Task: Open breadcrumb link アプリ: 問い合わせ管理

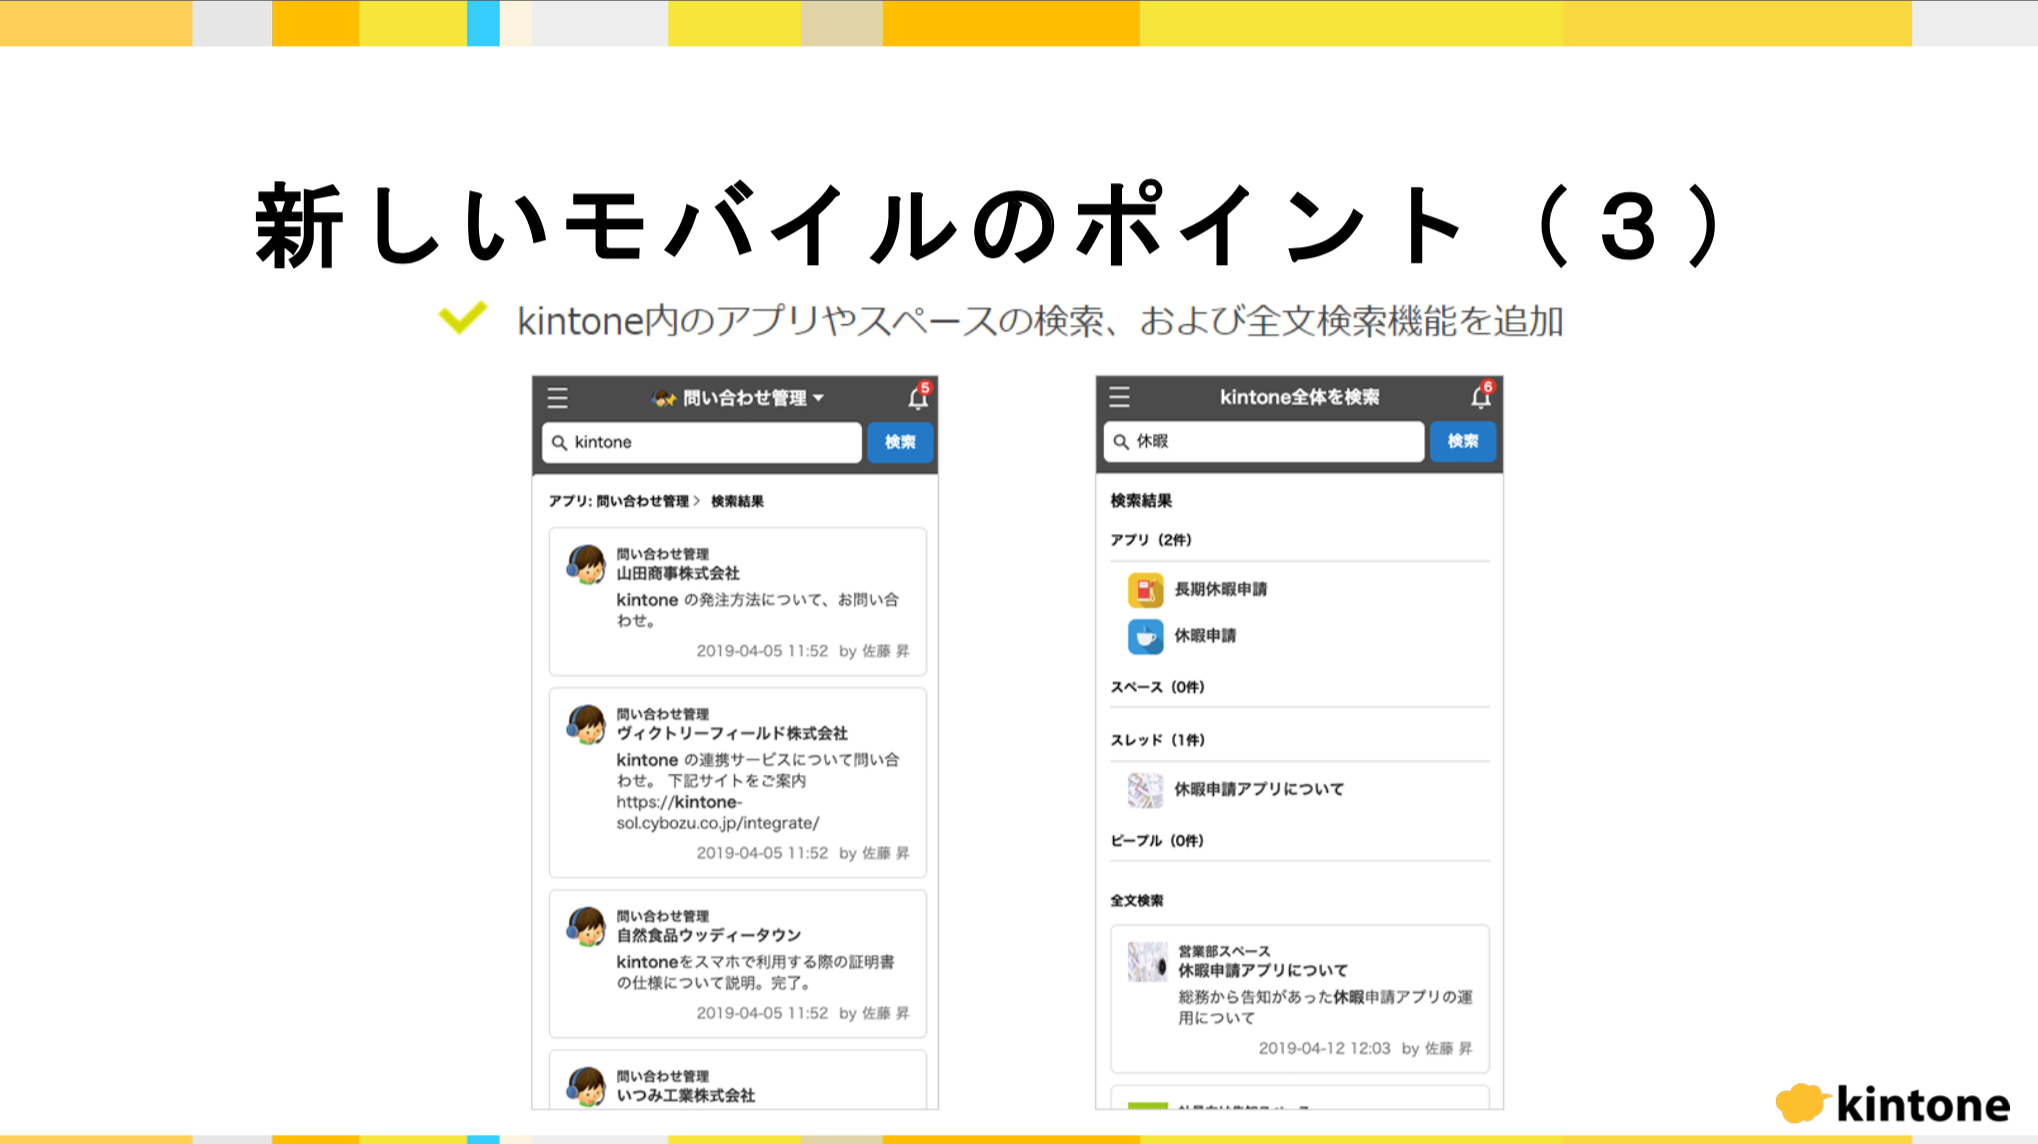Action: coord(618,501)
